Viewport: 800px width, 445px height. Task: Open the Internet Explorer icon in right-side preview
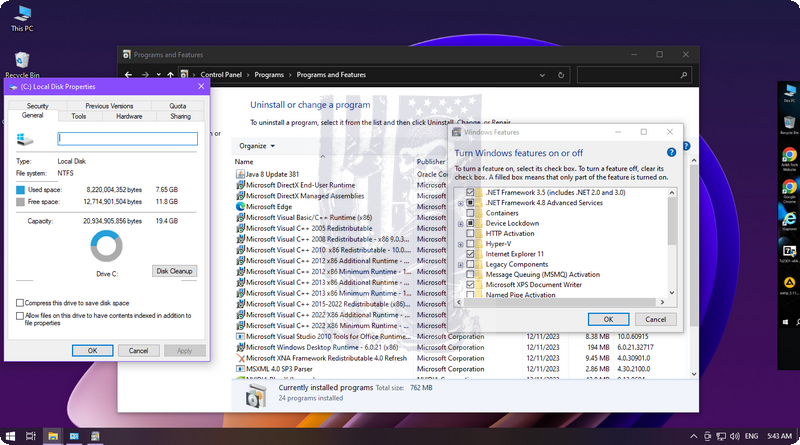point(789,221)
